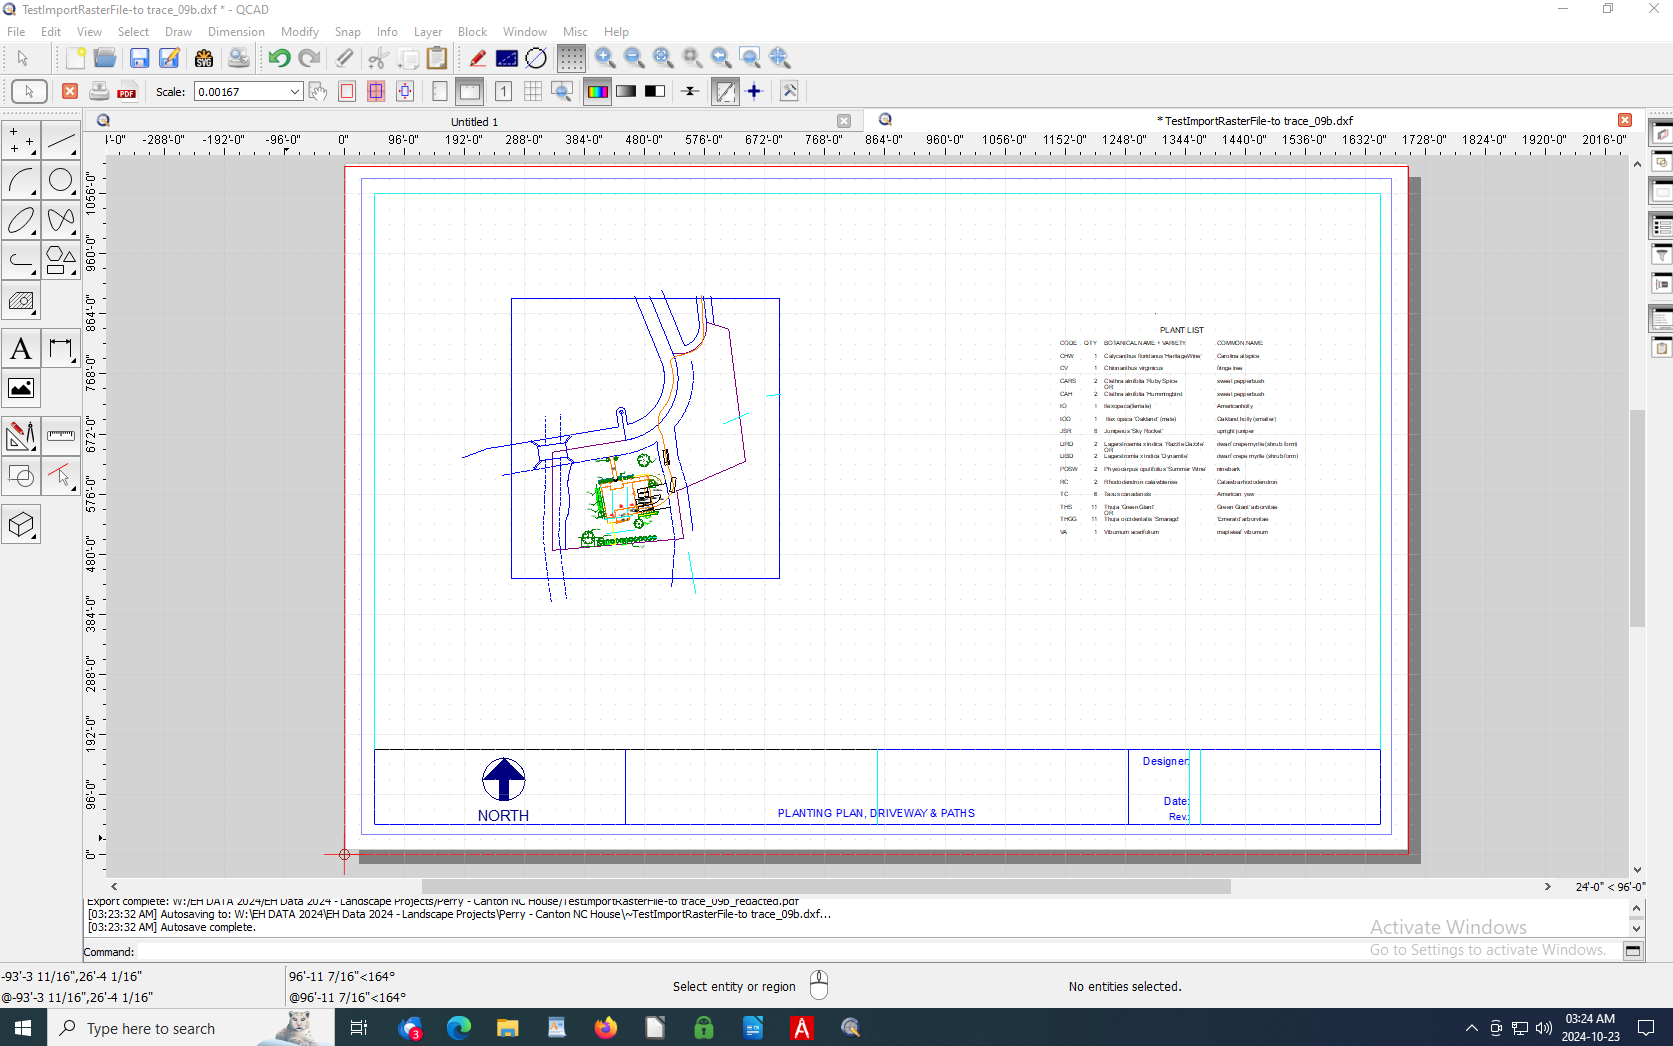Screen dimensions: 1673x1046
Task: Toggle the grid display button
Action: coord(571,58)
